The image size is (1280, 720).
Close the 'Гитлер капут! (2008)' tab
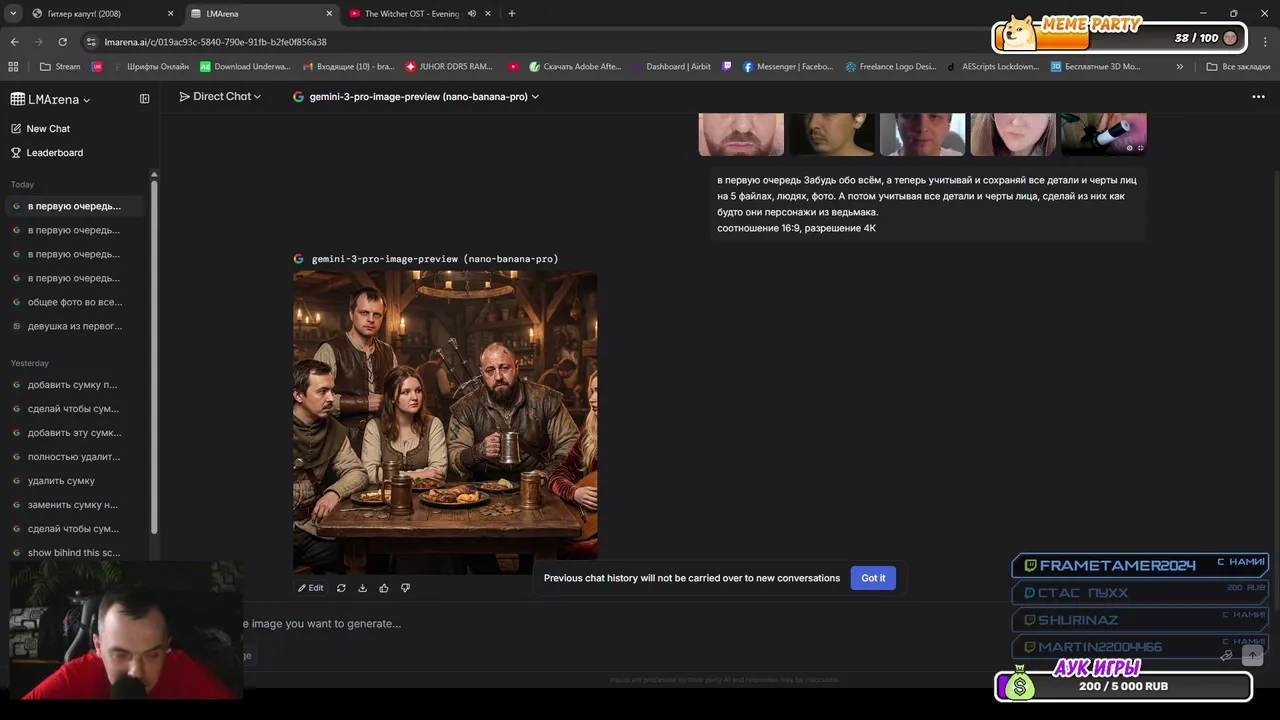[x=170, y=14]
